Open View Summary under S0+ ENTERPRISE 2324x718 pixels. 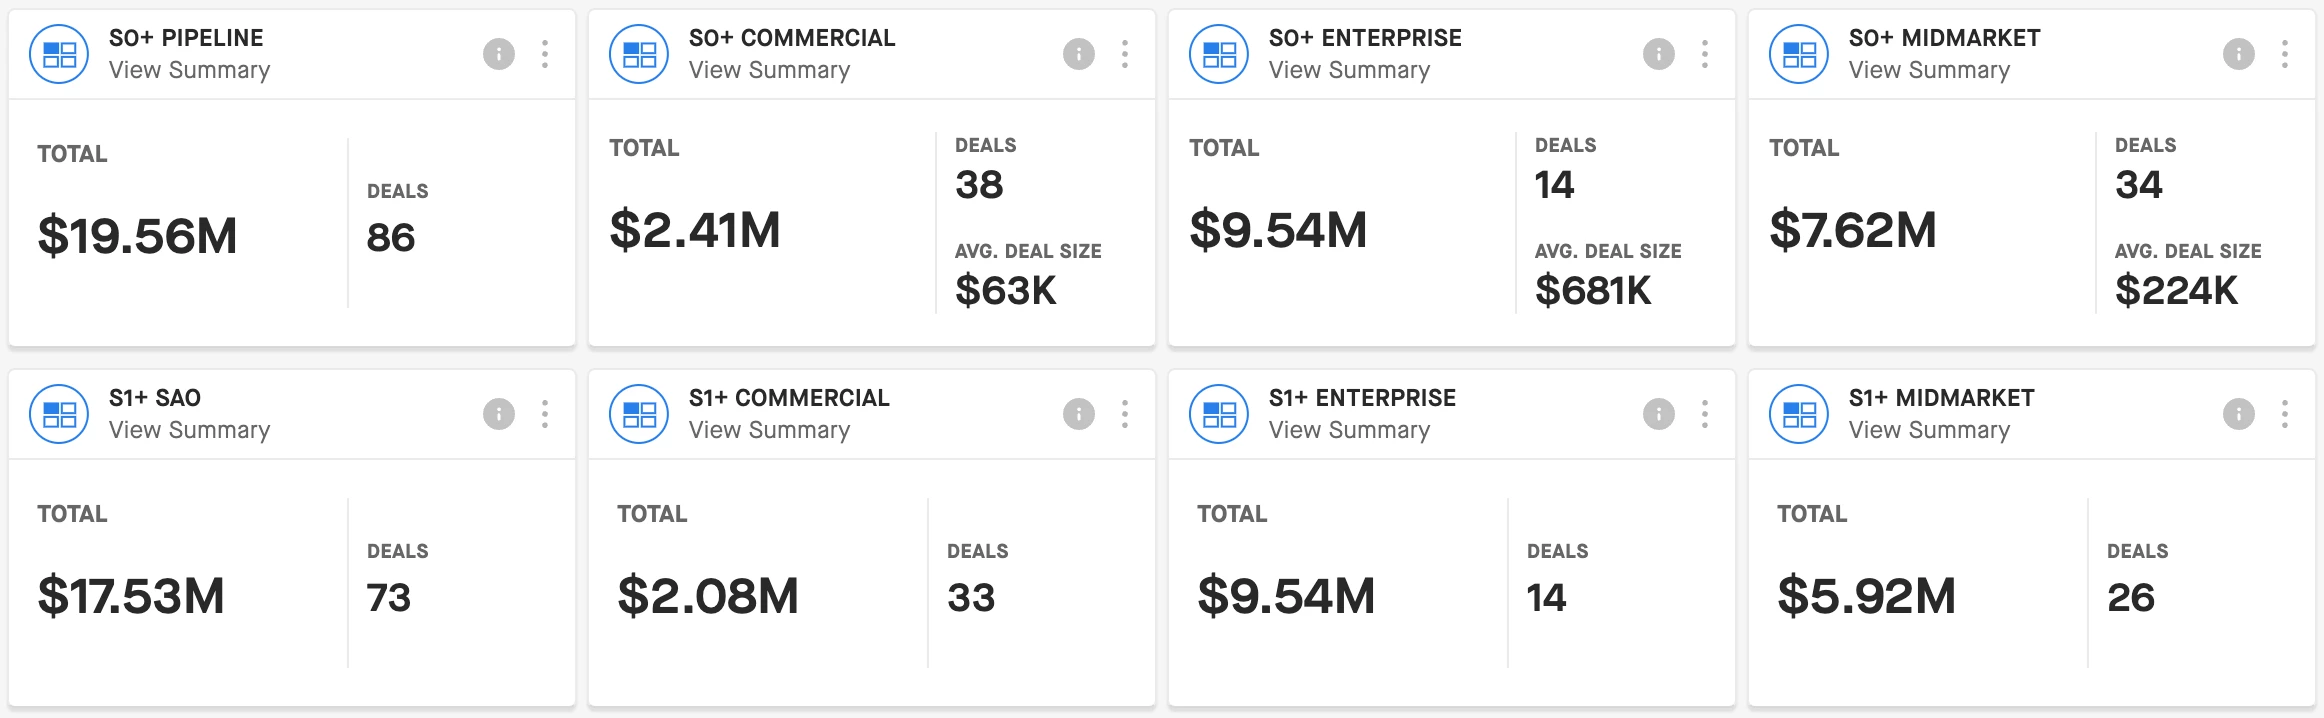pos(1349,70)
